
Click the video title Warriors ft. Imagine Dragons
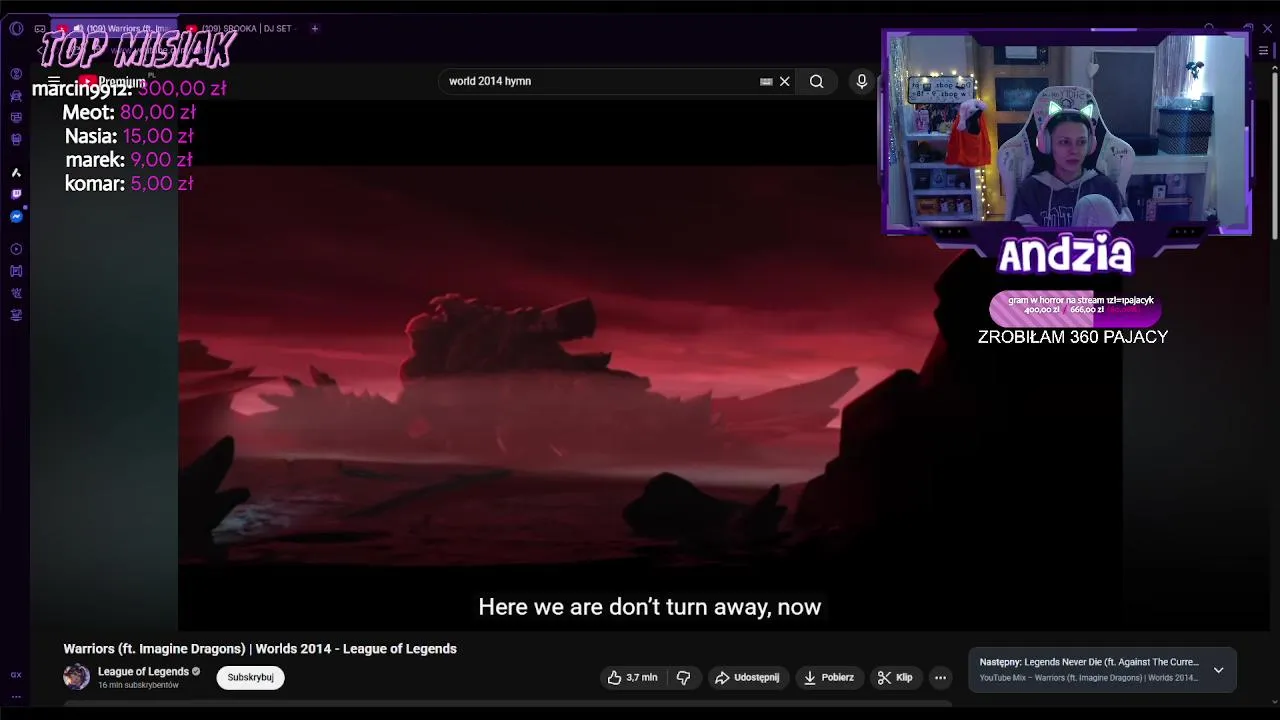[260, 649]
